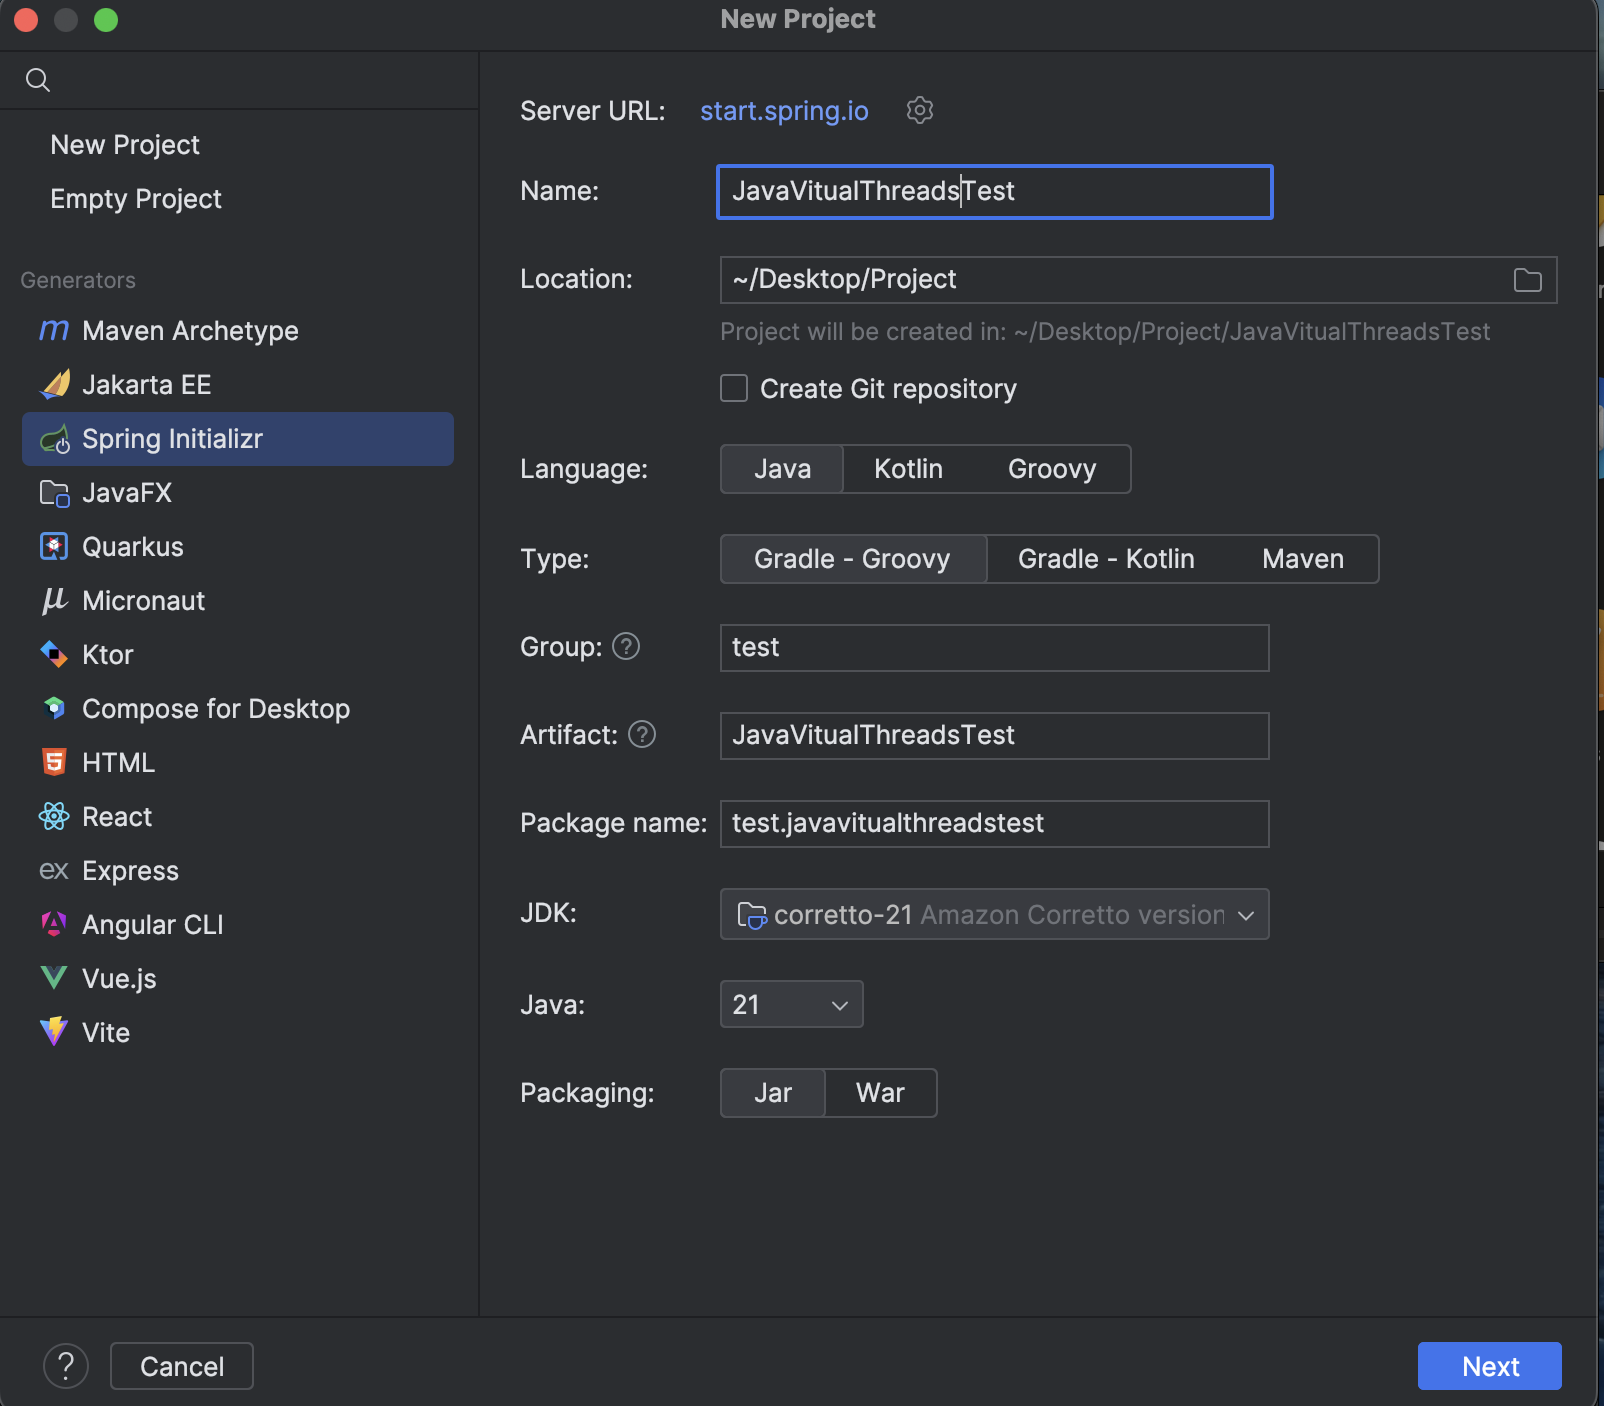
Task: Click the 'Project will be created in' hint
Action: click(x=1105, y=332)
